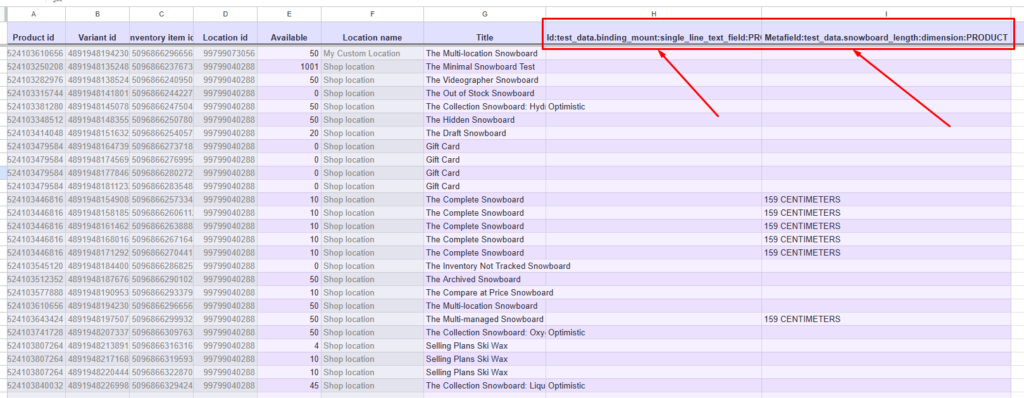Select inventory item id cell 5096866319593

pyautogui.click(x=161, y=359)
